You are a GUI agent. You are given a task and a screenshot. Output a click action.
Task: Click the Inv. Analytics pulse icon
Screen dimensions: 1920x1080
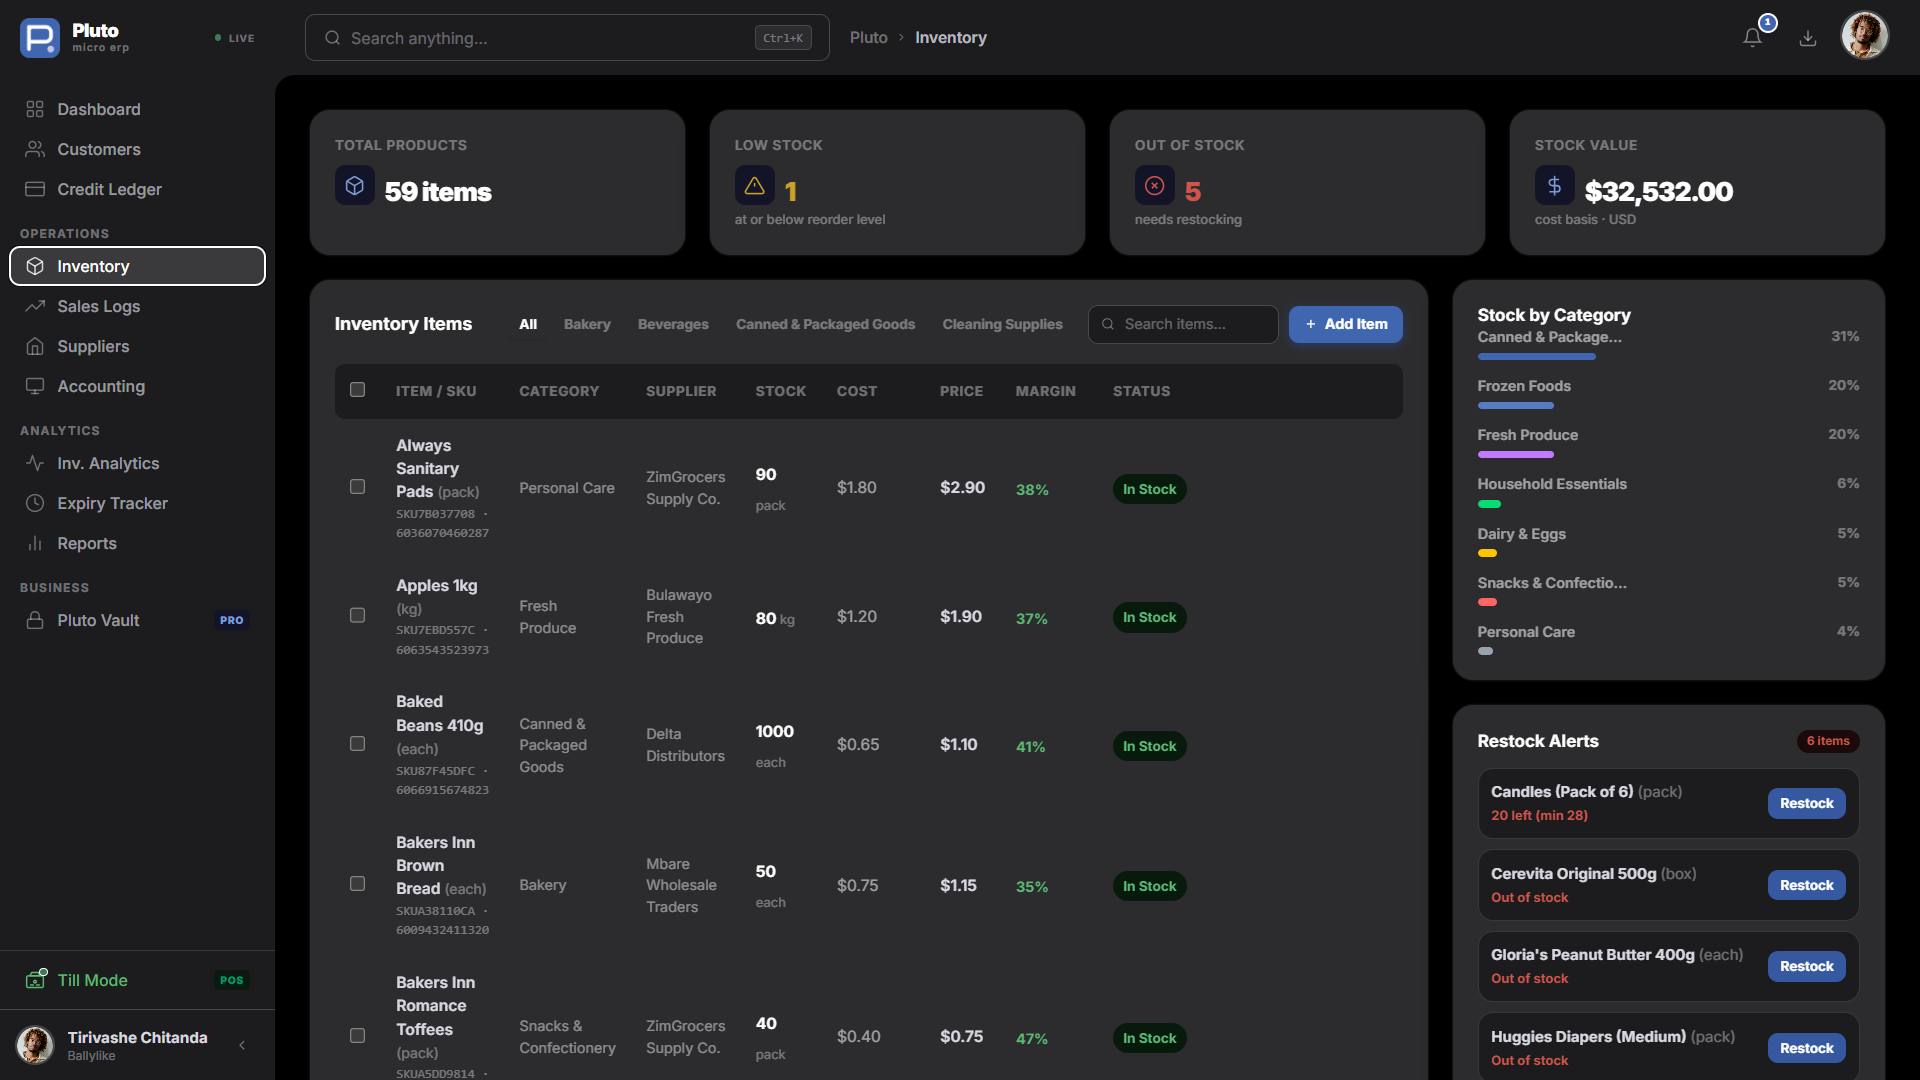35,463
